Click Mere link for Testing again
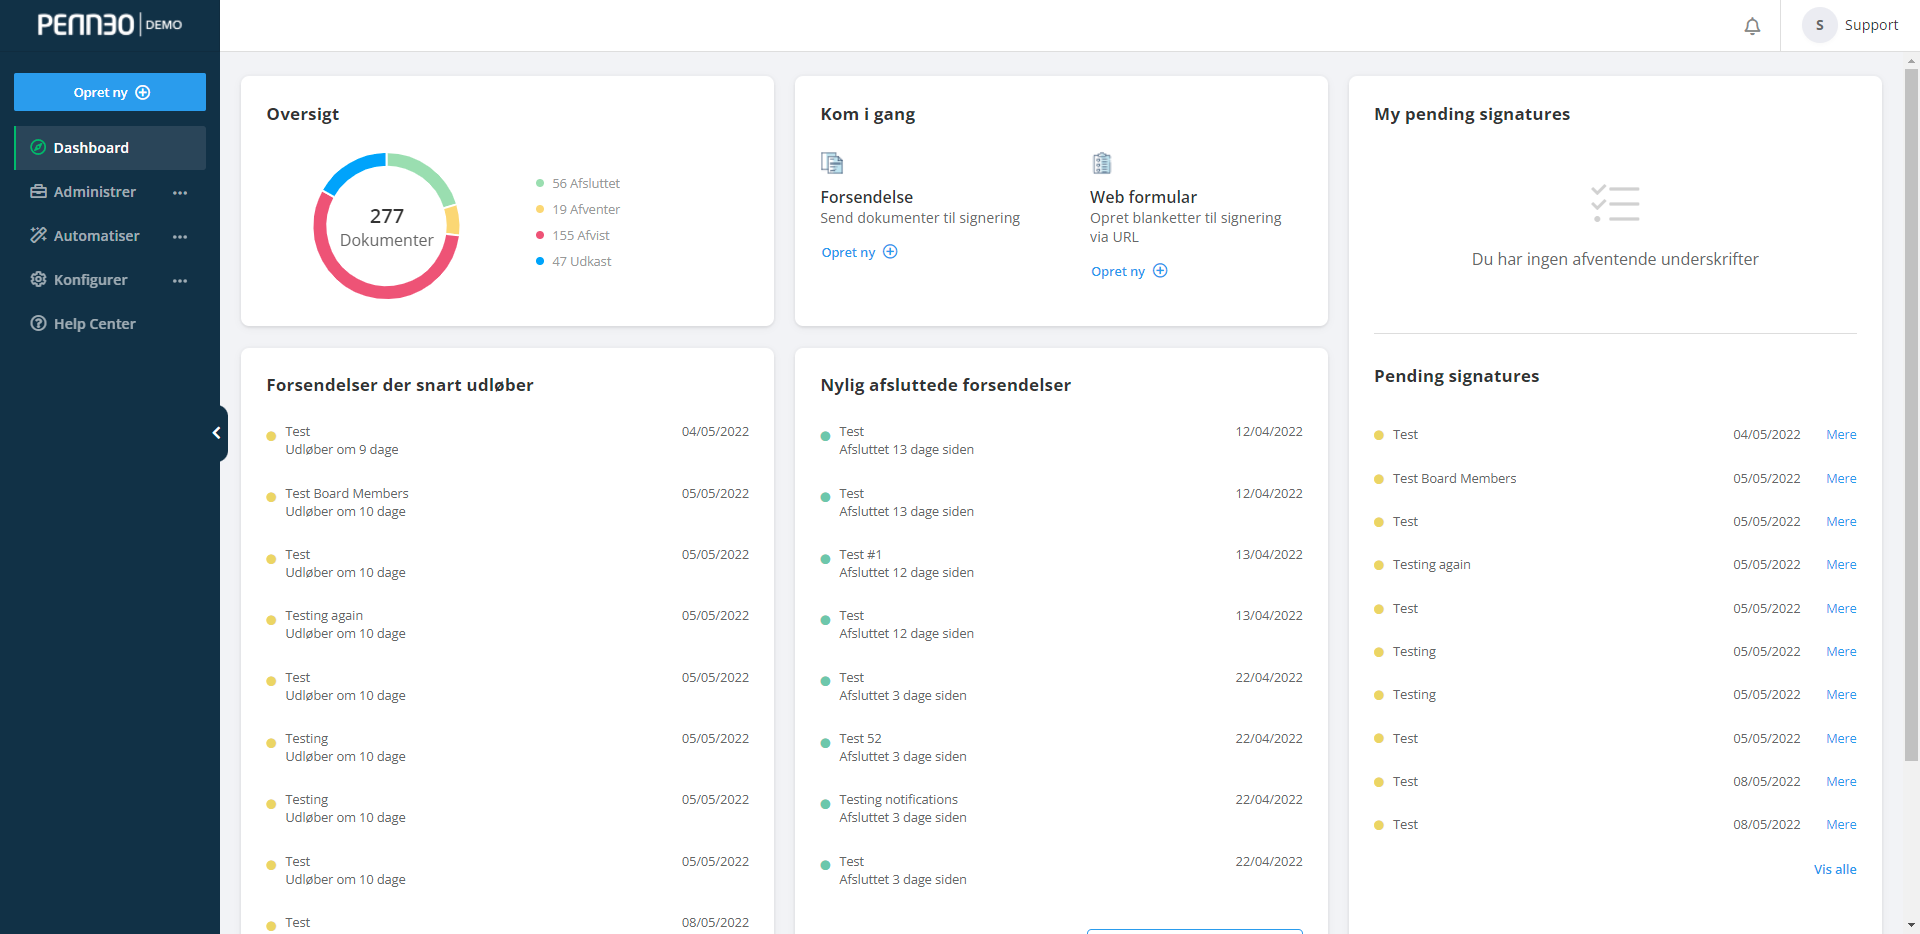Screen dimensions: 1920x934 1841,564
